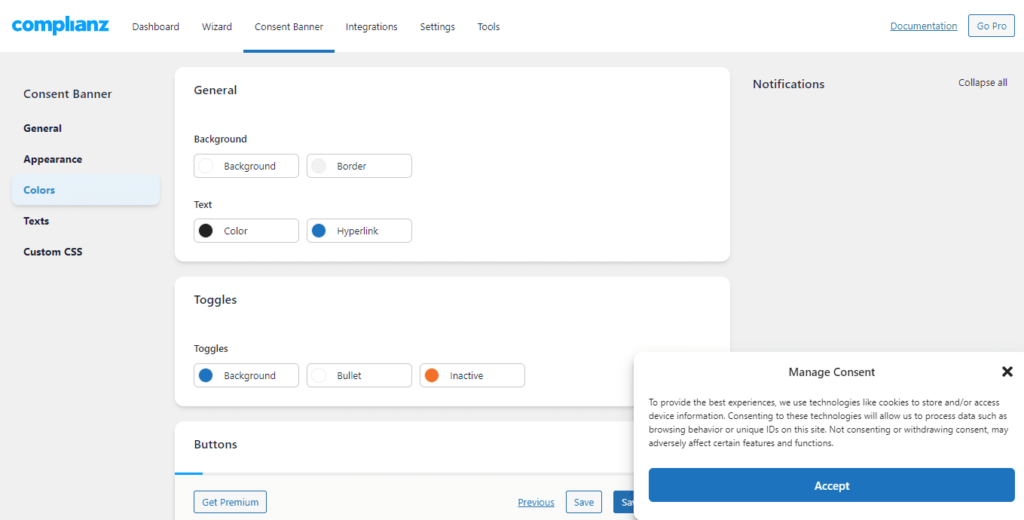
Task: Open the Border color picker
Action: (359, 166)
